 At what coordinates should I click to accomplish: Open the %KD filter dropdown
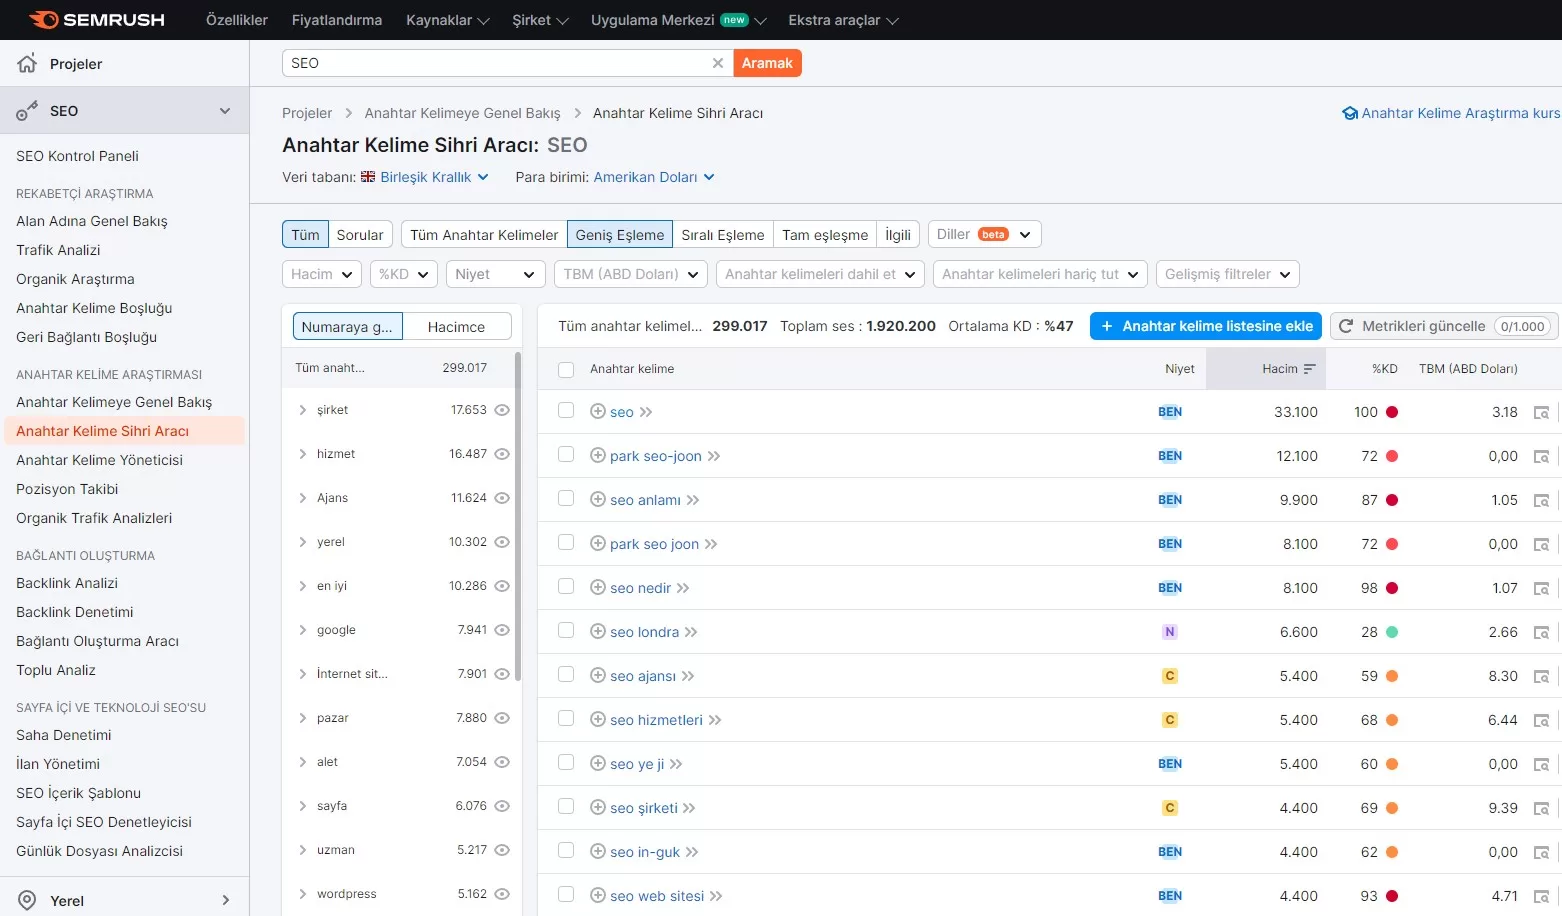coord(404,274)
